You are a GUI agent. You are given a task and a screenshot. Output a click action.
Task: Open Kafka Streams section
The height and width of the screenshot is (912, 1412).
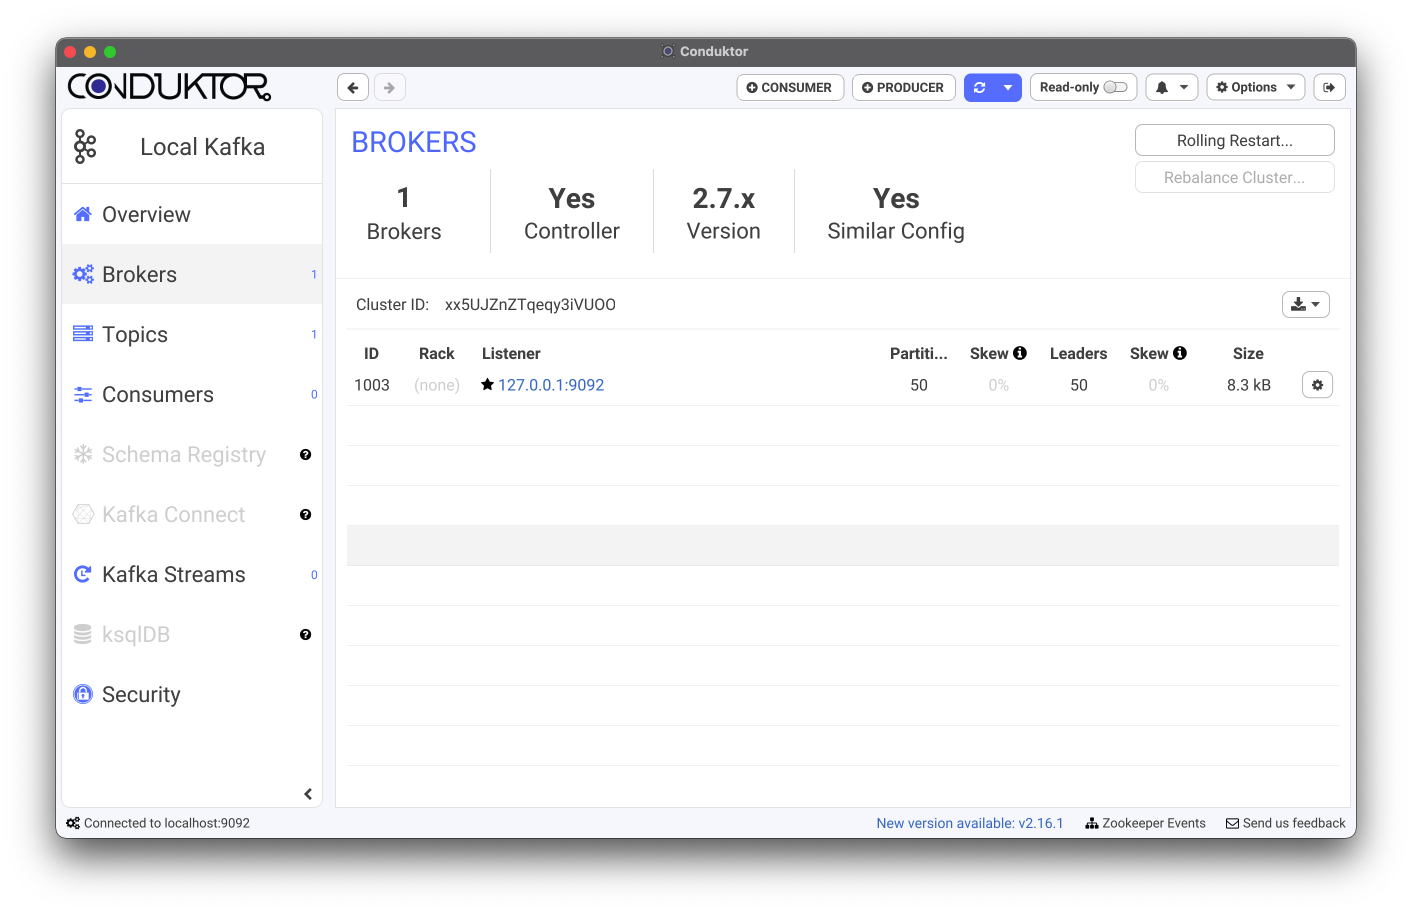point(192,574)
